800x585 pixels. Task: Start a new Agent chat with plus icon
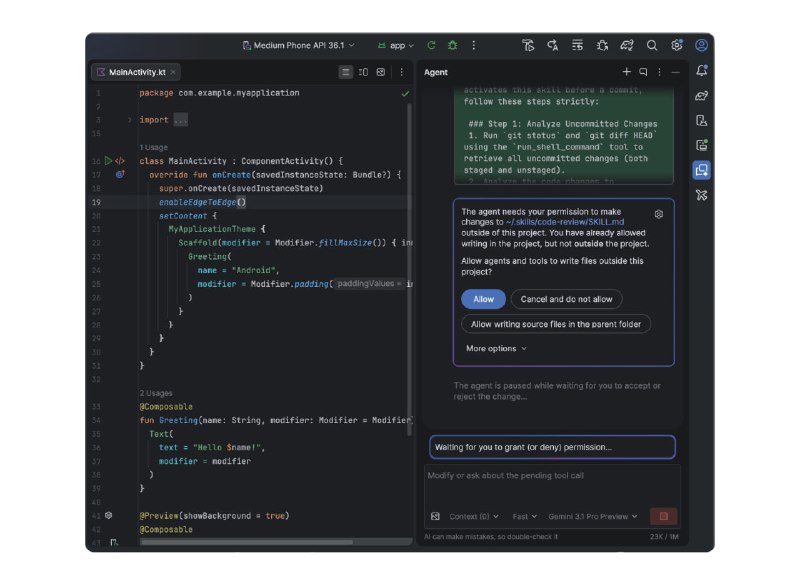[626, 72]
